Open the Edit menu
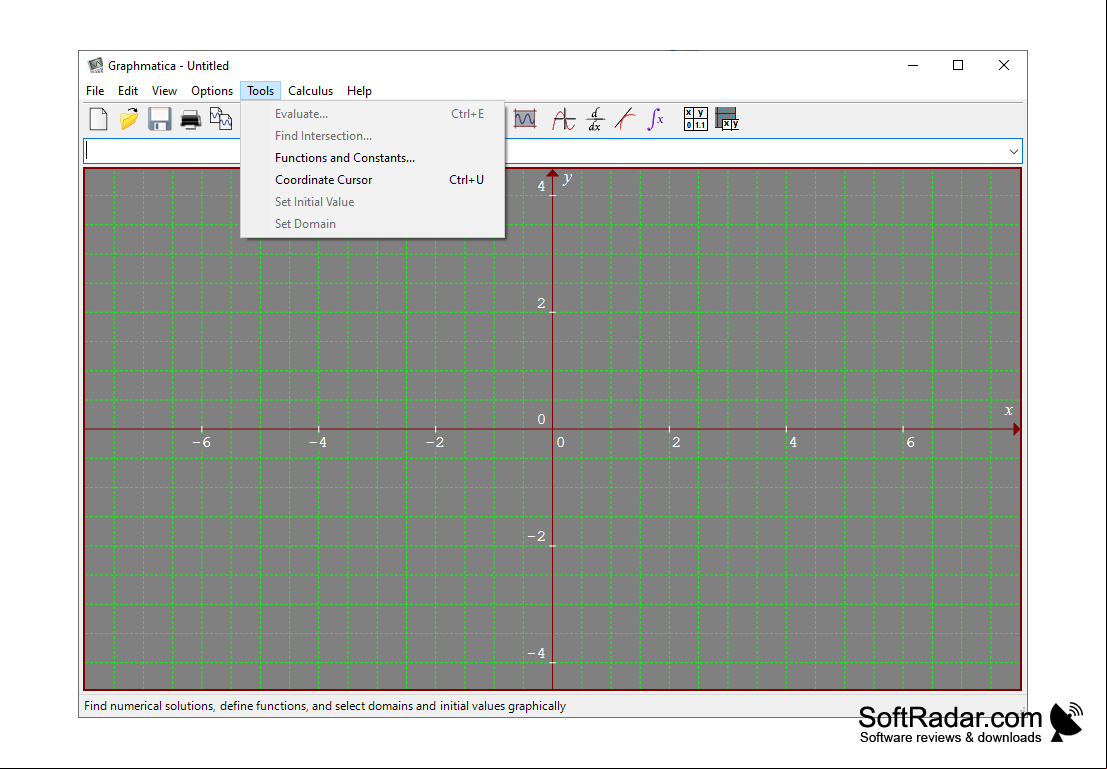1107x769 pixels. pyautogui.click(x=128, y=90)
